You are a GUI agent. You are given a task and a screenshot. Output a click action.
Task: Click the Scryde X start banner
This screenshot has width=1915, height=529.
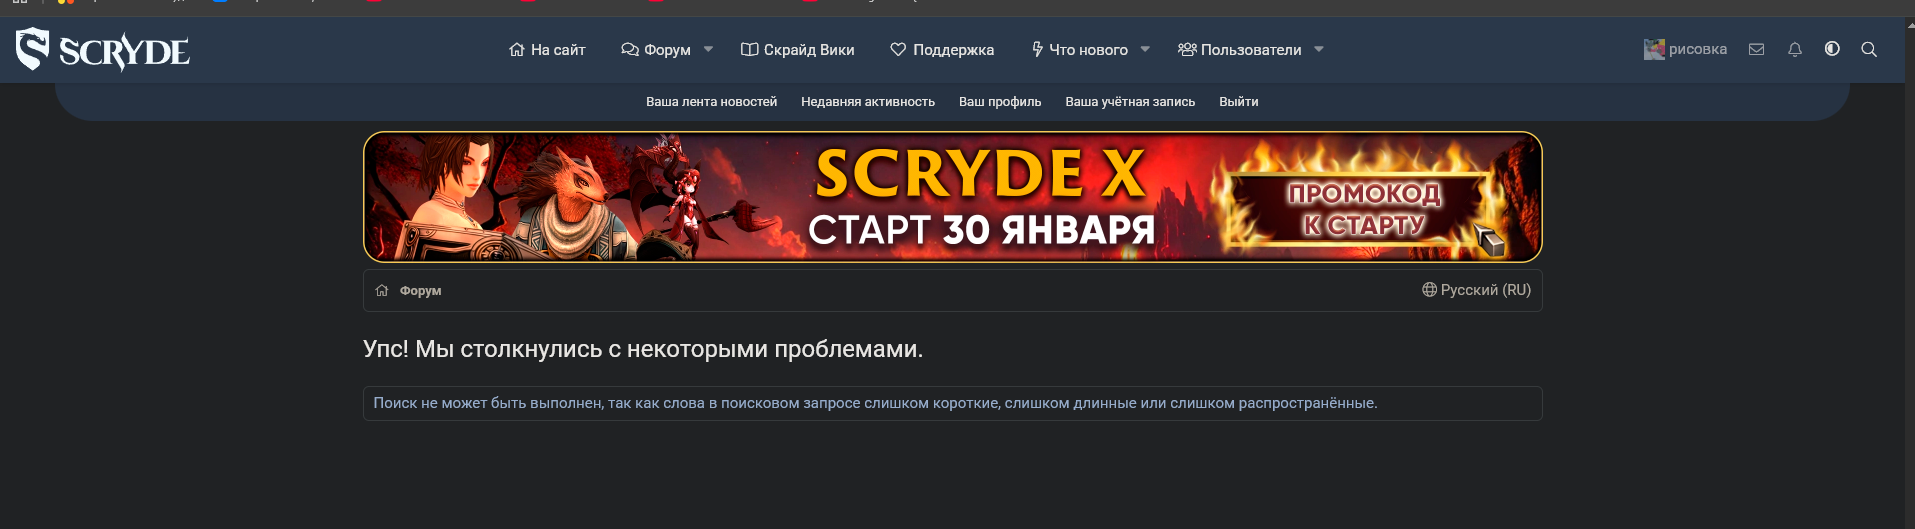click(x=952, y=197)
